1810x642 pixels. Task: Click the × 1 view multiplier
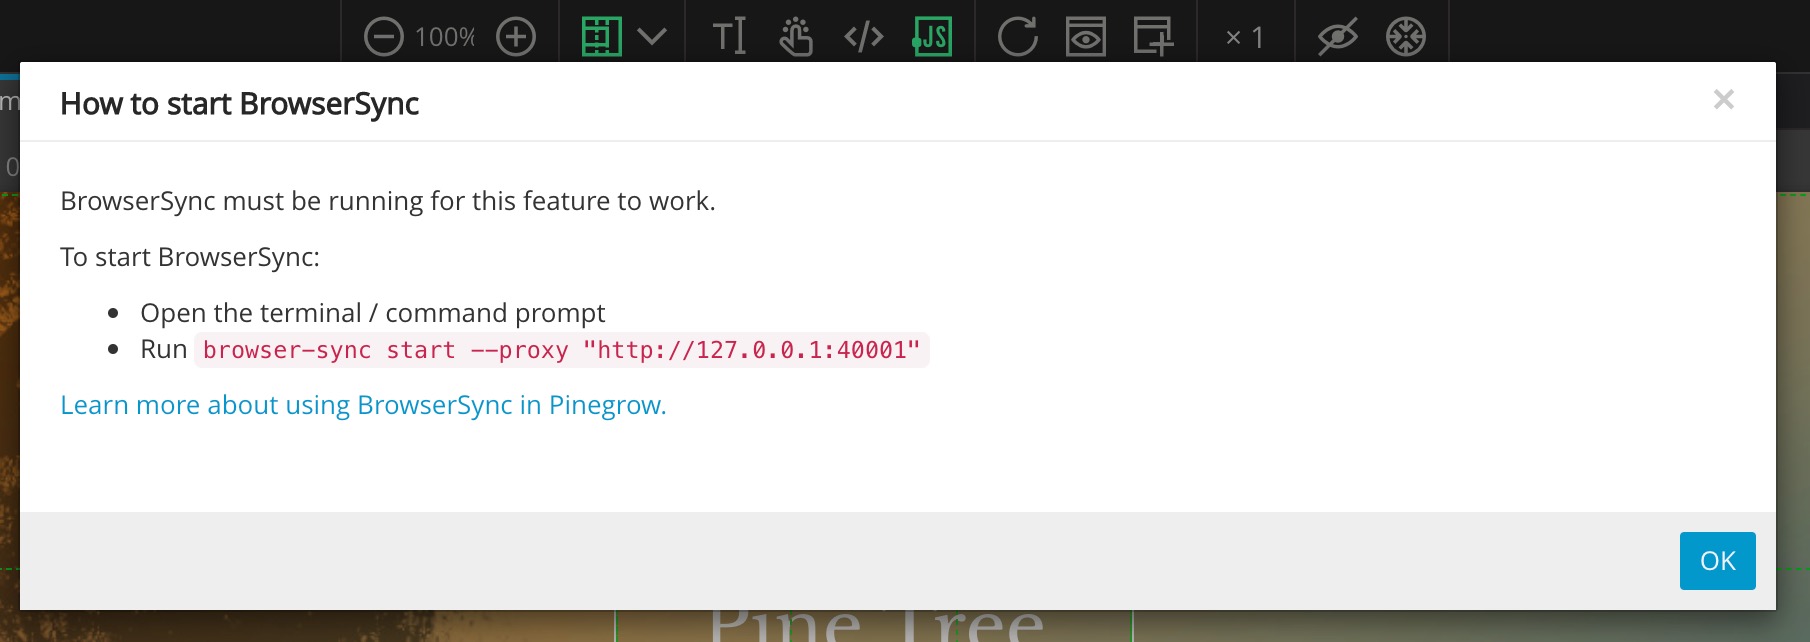(1245, 38)
